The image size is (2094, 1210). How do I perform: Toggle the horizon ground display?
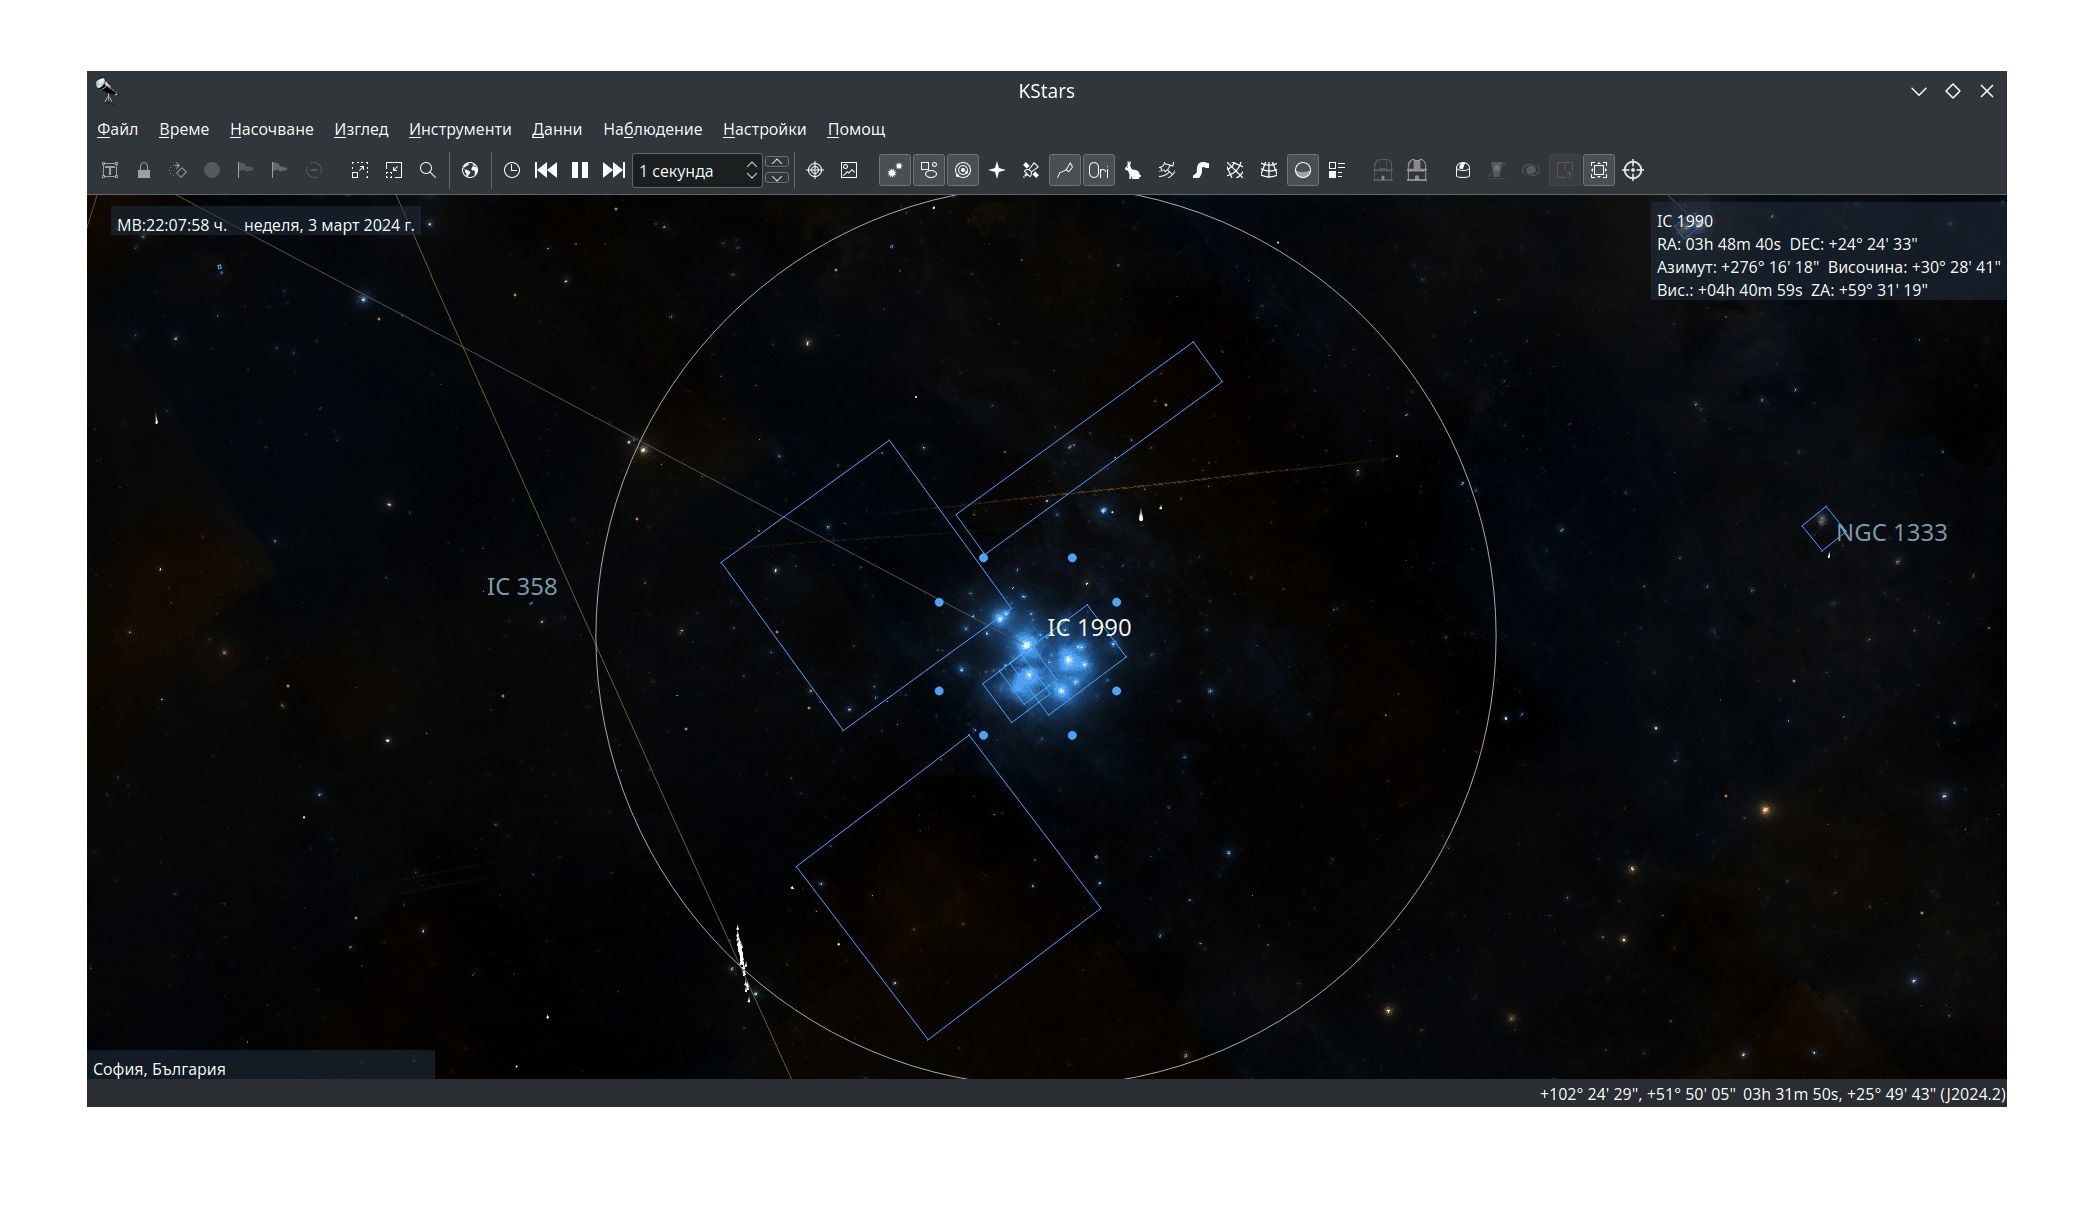(1303, 170)
